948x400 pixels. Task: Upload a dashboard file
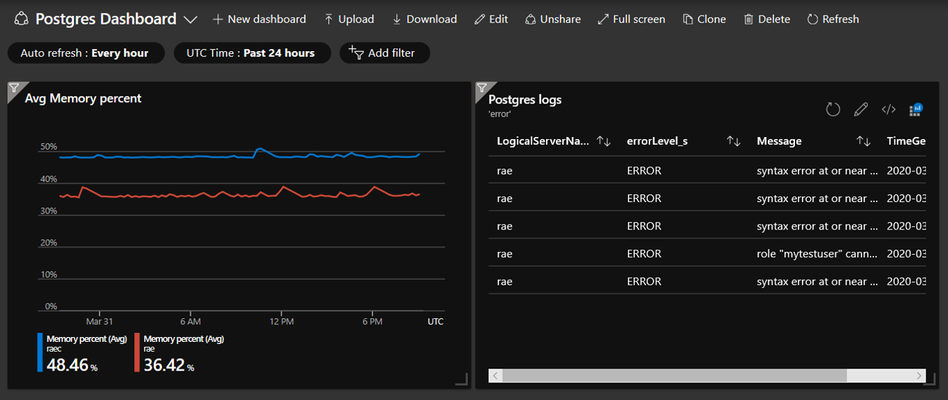point(349,19)
